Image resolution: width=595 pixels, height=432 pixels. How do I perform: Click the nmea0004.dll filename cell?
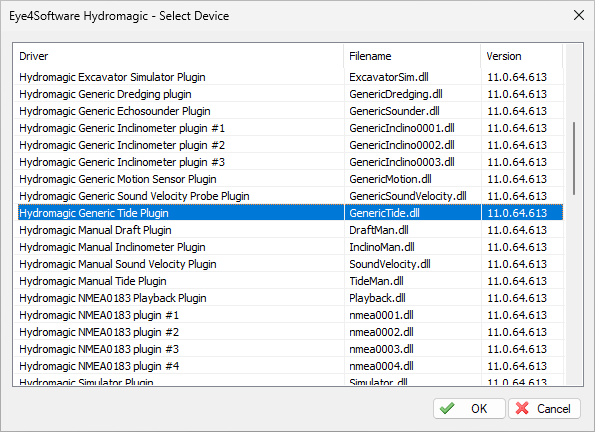click(x=381, y=366)
